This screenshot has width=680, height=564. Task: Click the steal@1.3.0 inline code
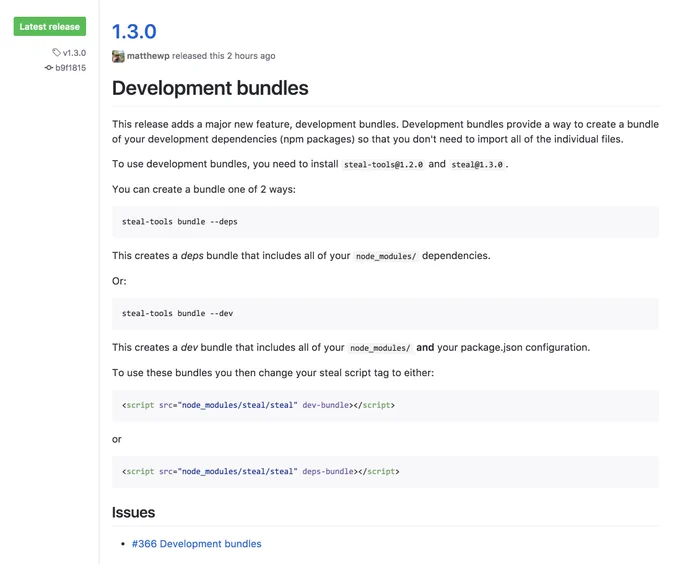pos(477,165)
